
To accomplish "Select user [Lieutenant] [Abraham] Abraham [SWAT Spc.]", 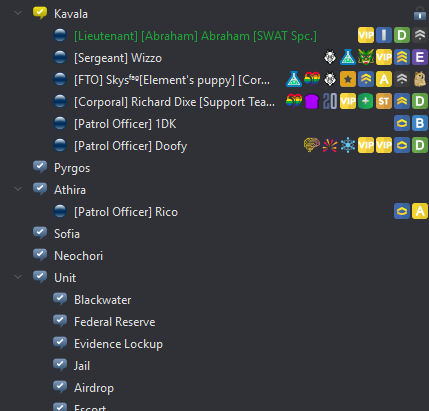I will 195,36.
